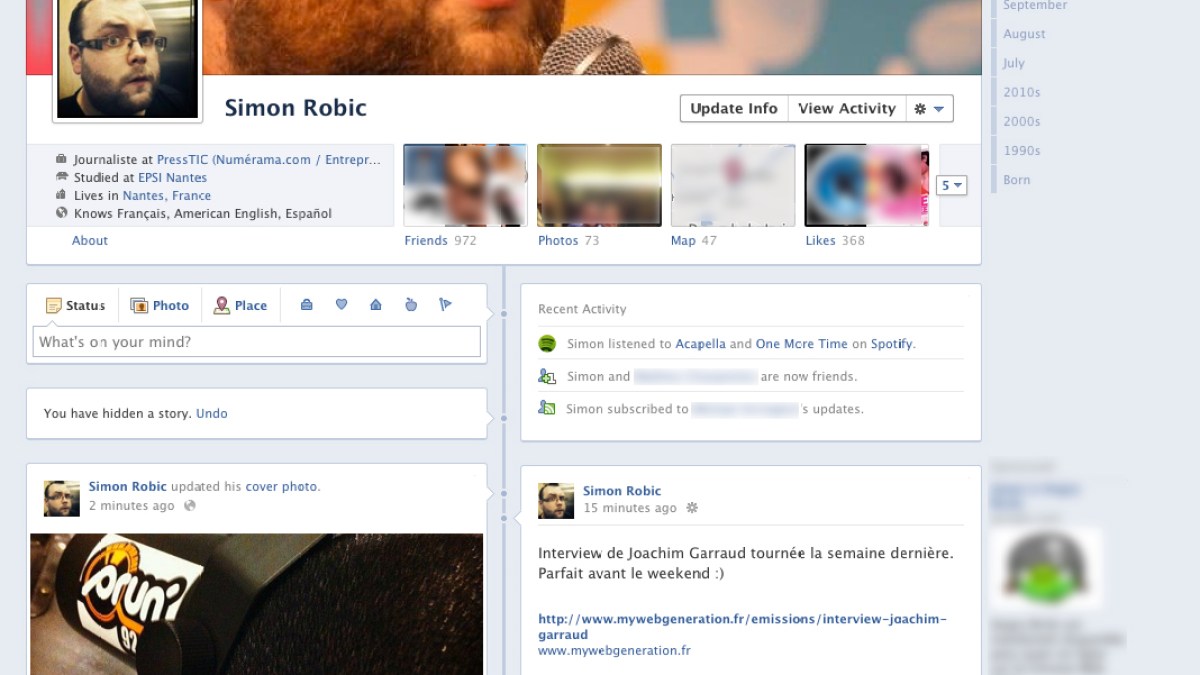The height and width of the screenshot is (675, 1200).
Task: Click the 15 minutes ago timestamp
Action: coord(630,508)
